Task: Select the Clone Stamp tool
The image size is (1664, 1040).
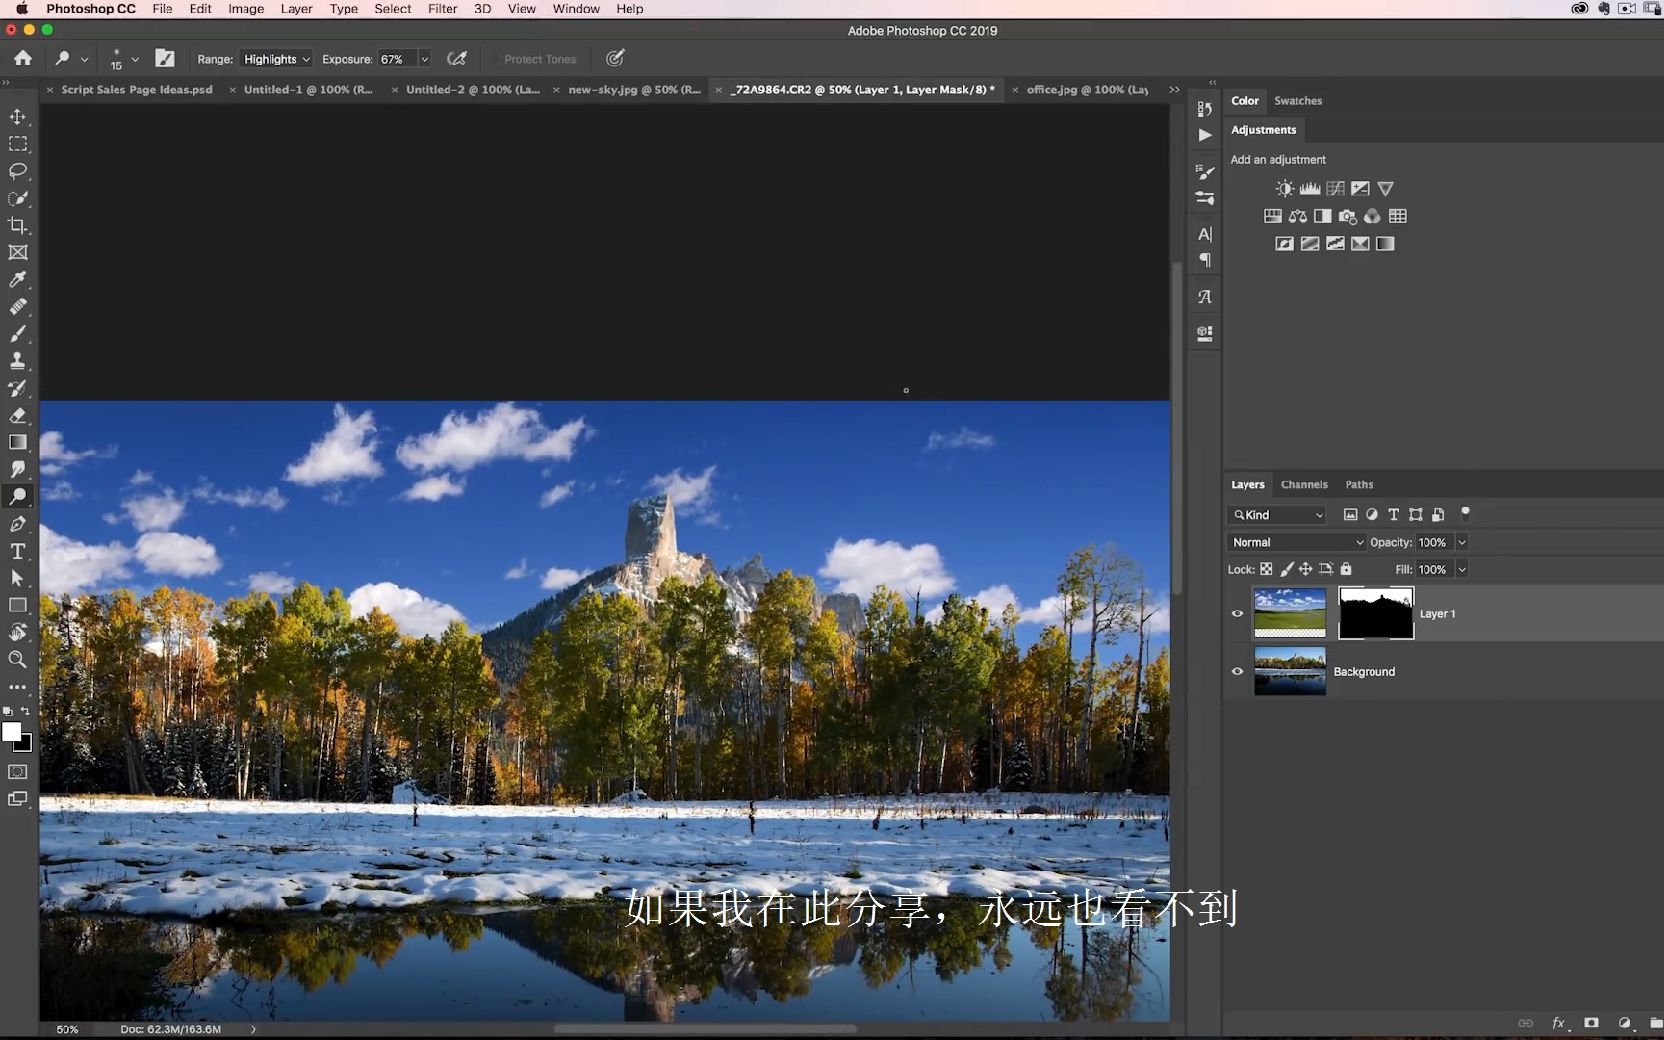Action: pyautogui.click(x=16, y=361)
